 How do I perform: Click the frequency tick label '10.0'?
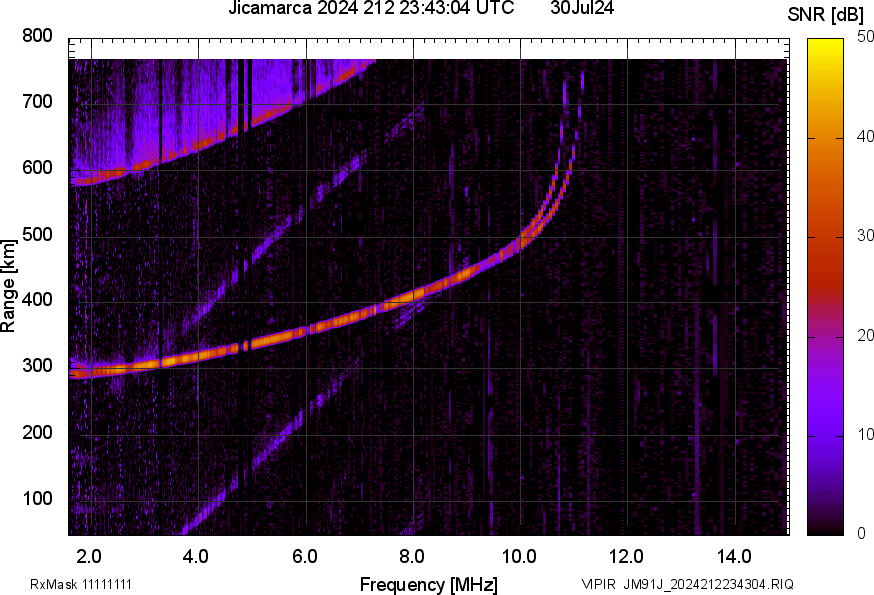[519, 556]
